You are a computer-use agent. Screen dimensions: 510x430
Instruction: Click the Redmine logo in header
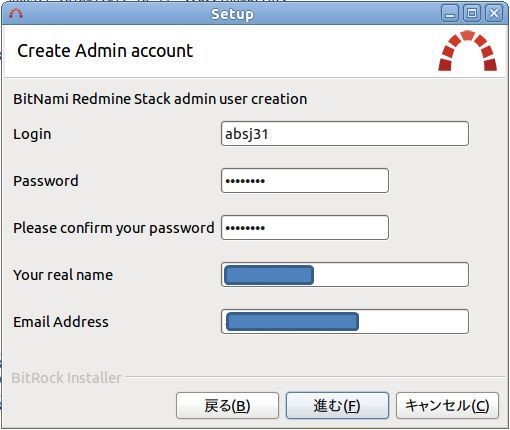468,51
